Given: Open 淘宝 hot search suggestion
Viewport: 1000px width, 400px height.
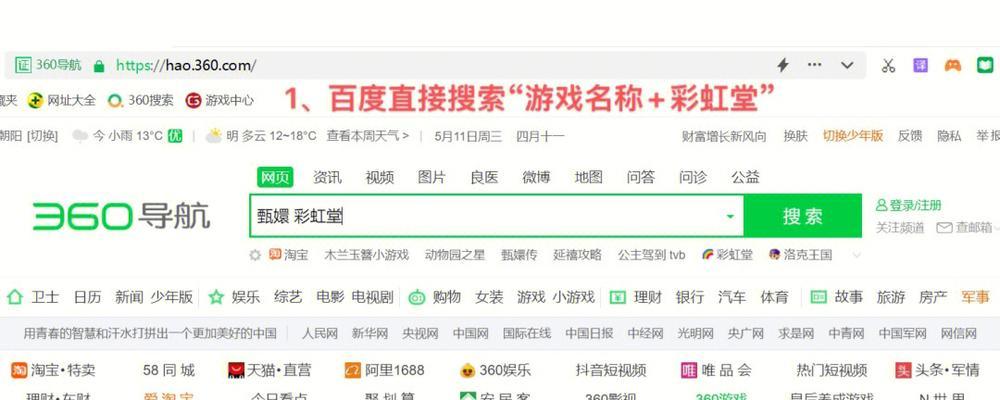Looking at the screenshot, I should click(289, 255).
